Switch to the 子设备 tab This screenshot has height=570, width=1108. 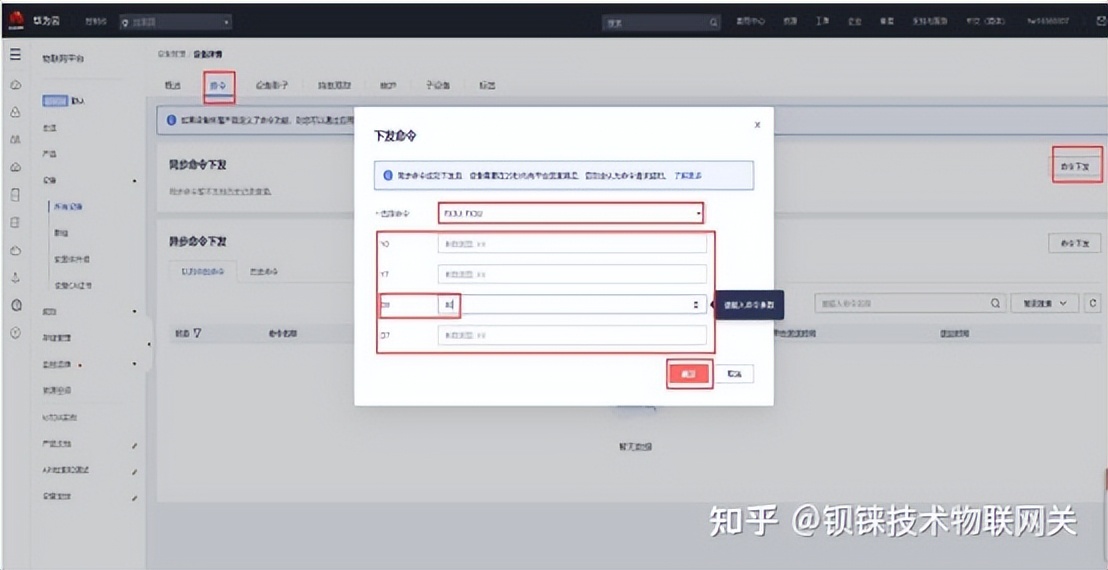(438, 85)
